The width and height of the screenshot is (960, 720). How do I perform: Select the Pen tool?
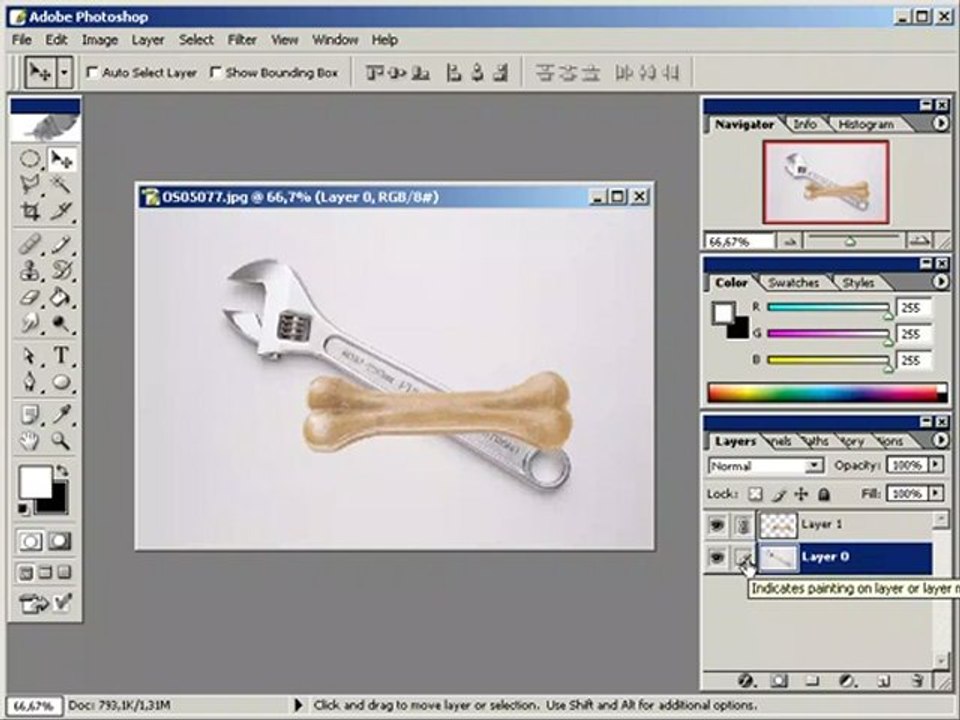(x=29, y=382)
